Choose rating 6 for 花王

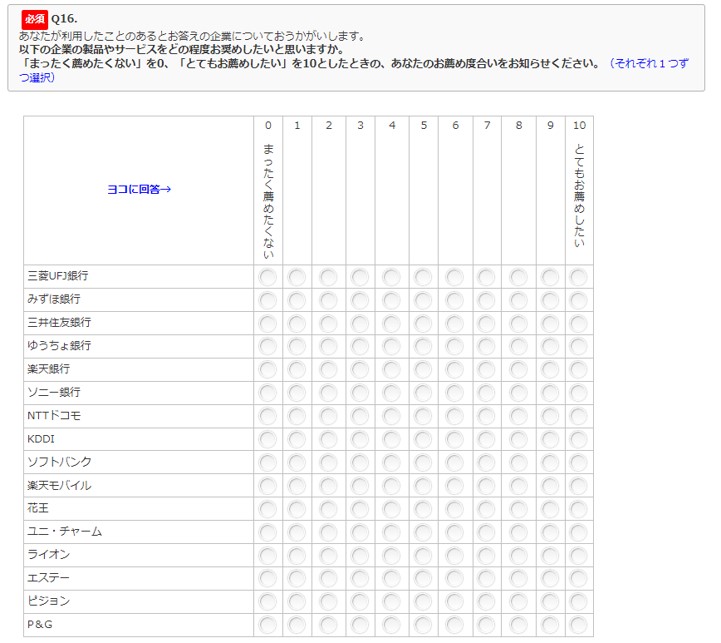(455, 509)
